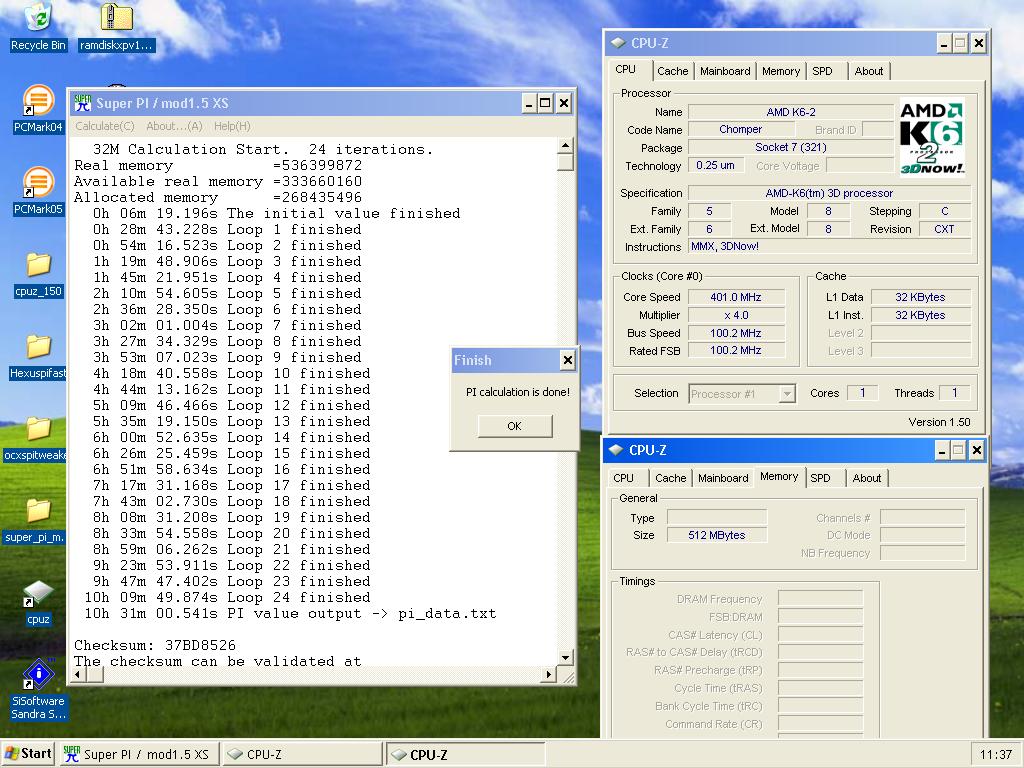Click the 'PI value output -> pi_data.txt' line
This screenshot has height=768, width=1024.
[291, 613]
